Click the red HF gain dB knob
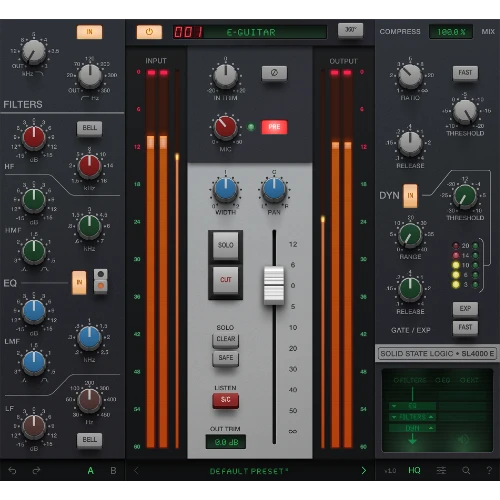 (x=34, y=137)
